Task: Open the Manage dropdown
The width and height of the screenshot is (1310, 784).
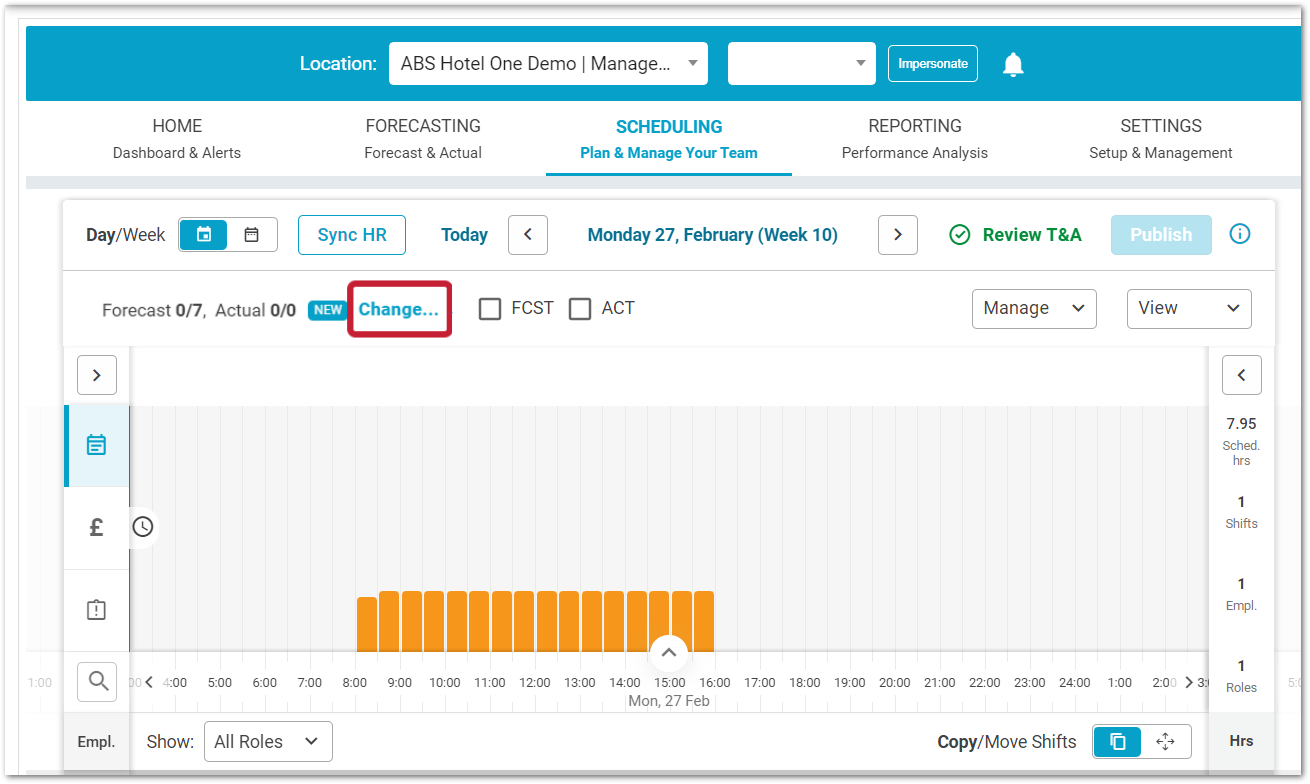Action: 1033,309
